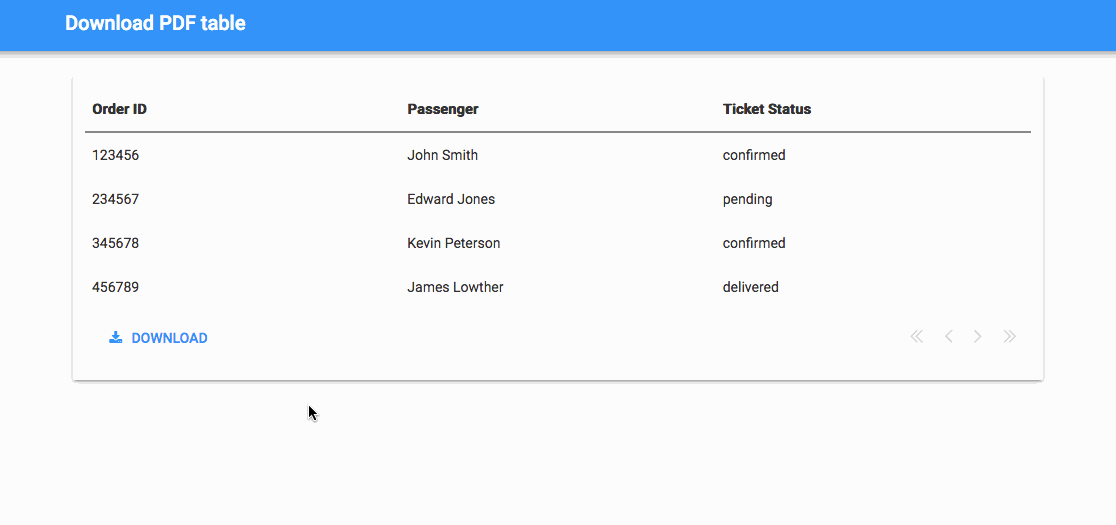The height and width of the screenshot is (525, 1116).
Task: Click the download arrow icon
Action: click(x=115, y=338)
